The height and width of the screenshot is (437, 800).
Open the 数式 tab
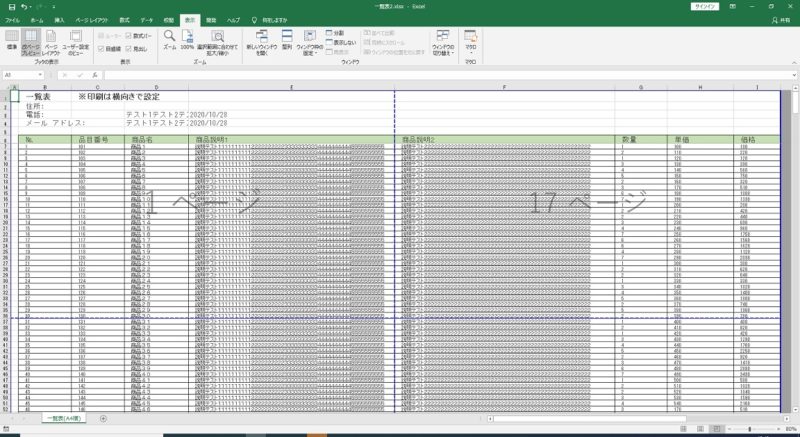124,20
